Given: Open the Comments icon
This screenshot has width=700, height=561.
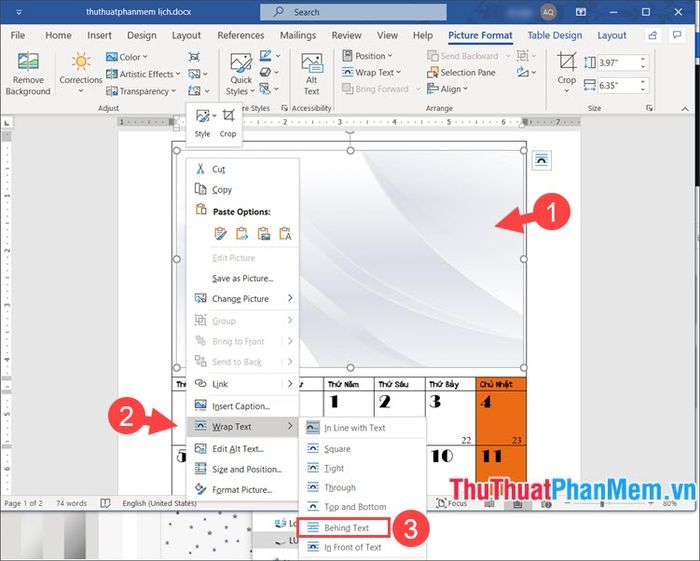Looking at the screenshot, I should click(x=677, y=35).
